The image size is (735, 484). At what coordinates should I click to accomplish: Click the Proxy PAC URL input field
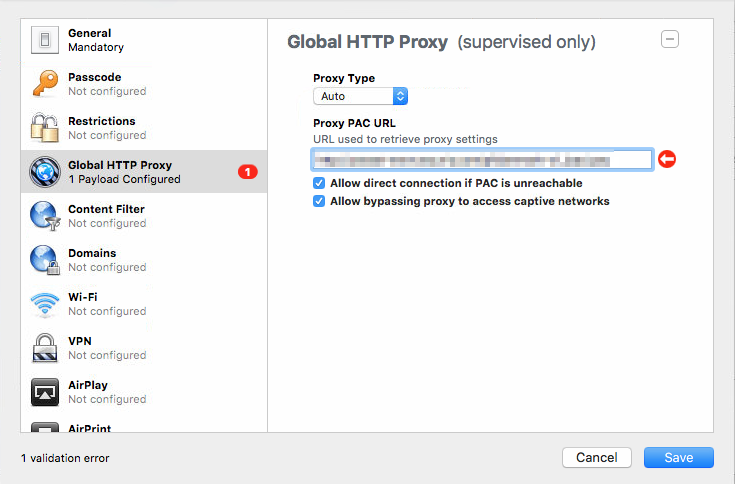[482, 159]
